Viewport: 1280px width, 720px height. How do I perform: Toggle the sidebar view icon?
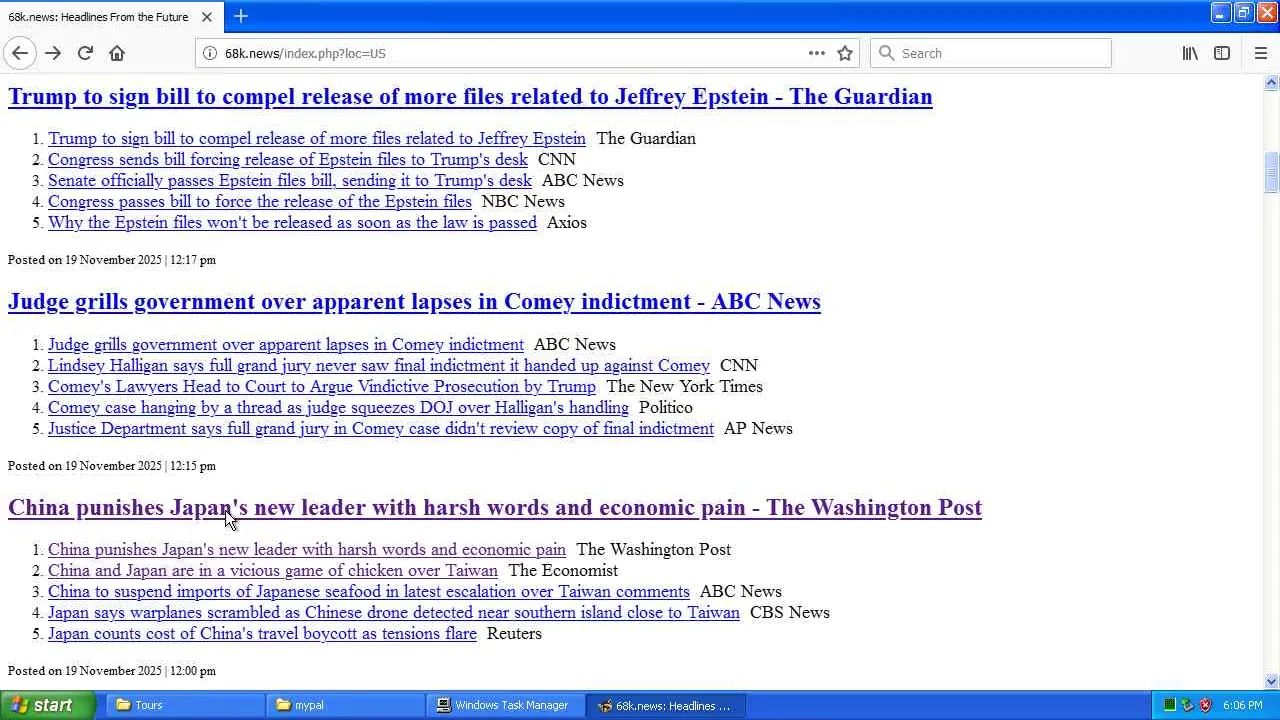(x=1222, y=53)
